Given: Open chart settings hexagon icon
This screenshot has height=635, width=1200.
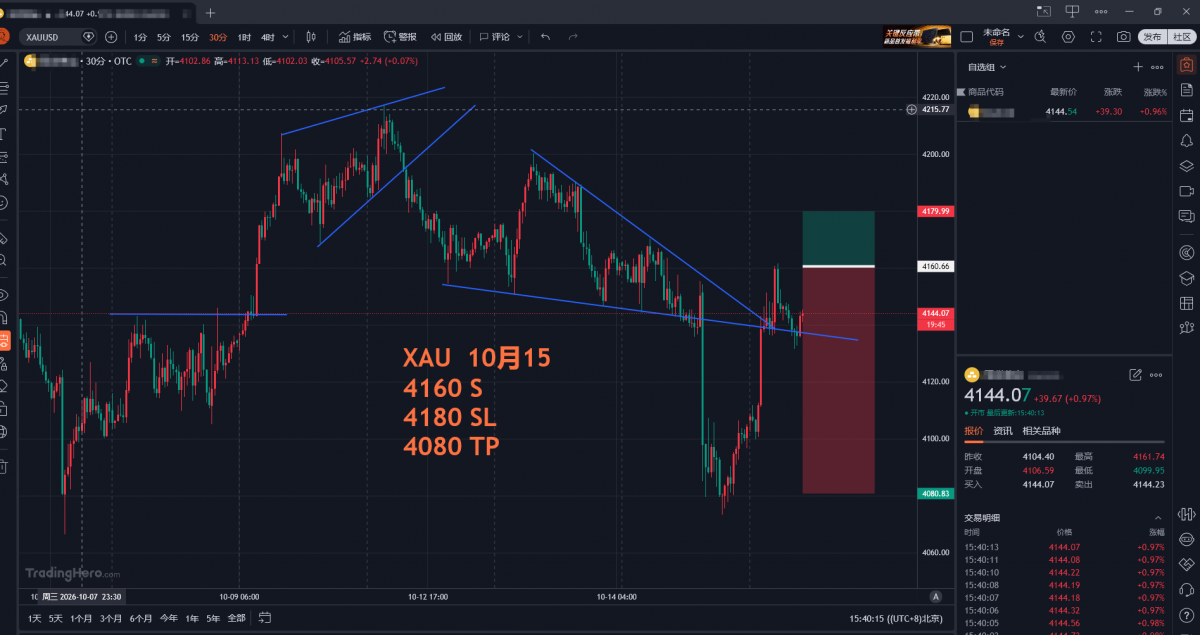Looking at the screenshot, I should click(1068, 37).
